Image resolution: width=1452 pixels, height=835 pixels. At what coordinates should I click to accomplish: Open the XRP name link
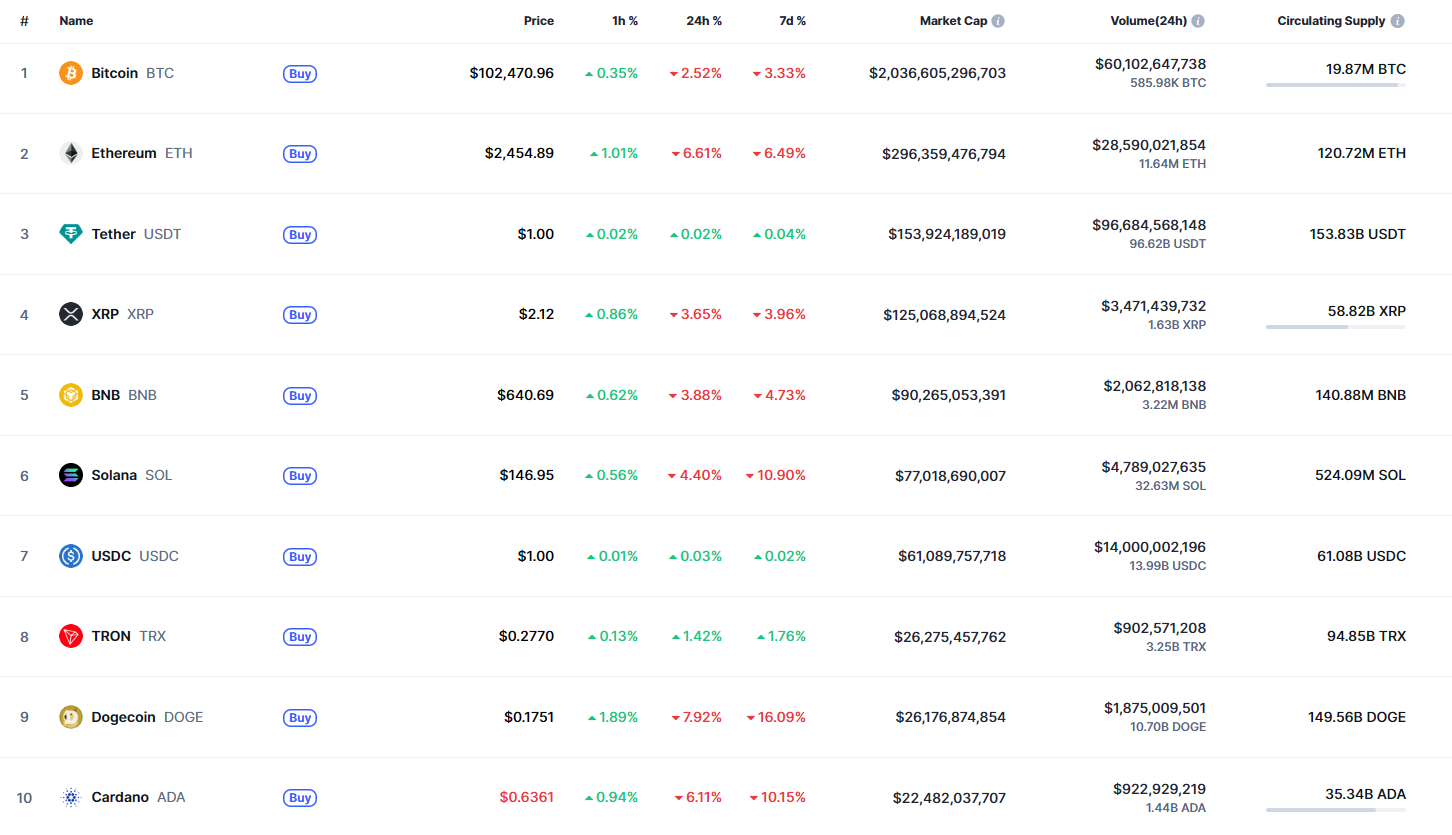tap(122, 314)
